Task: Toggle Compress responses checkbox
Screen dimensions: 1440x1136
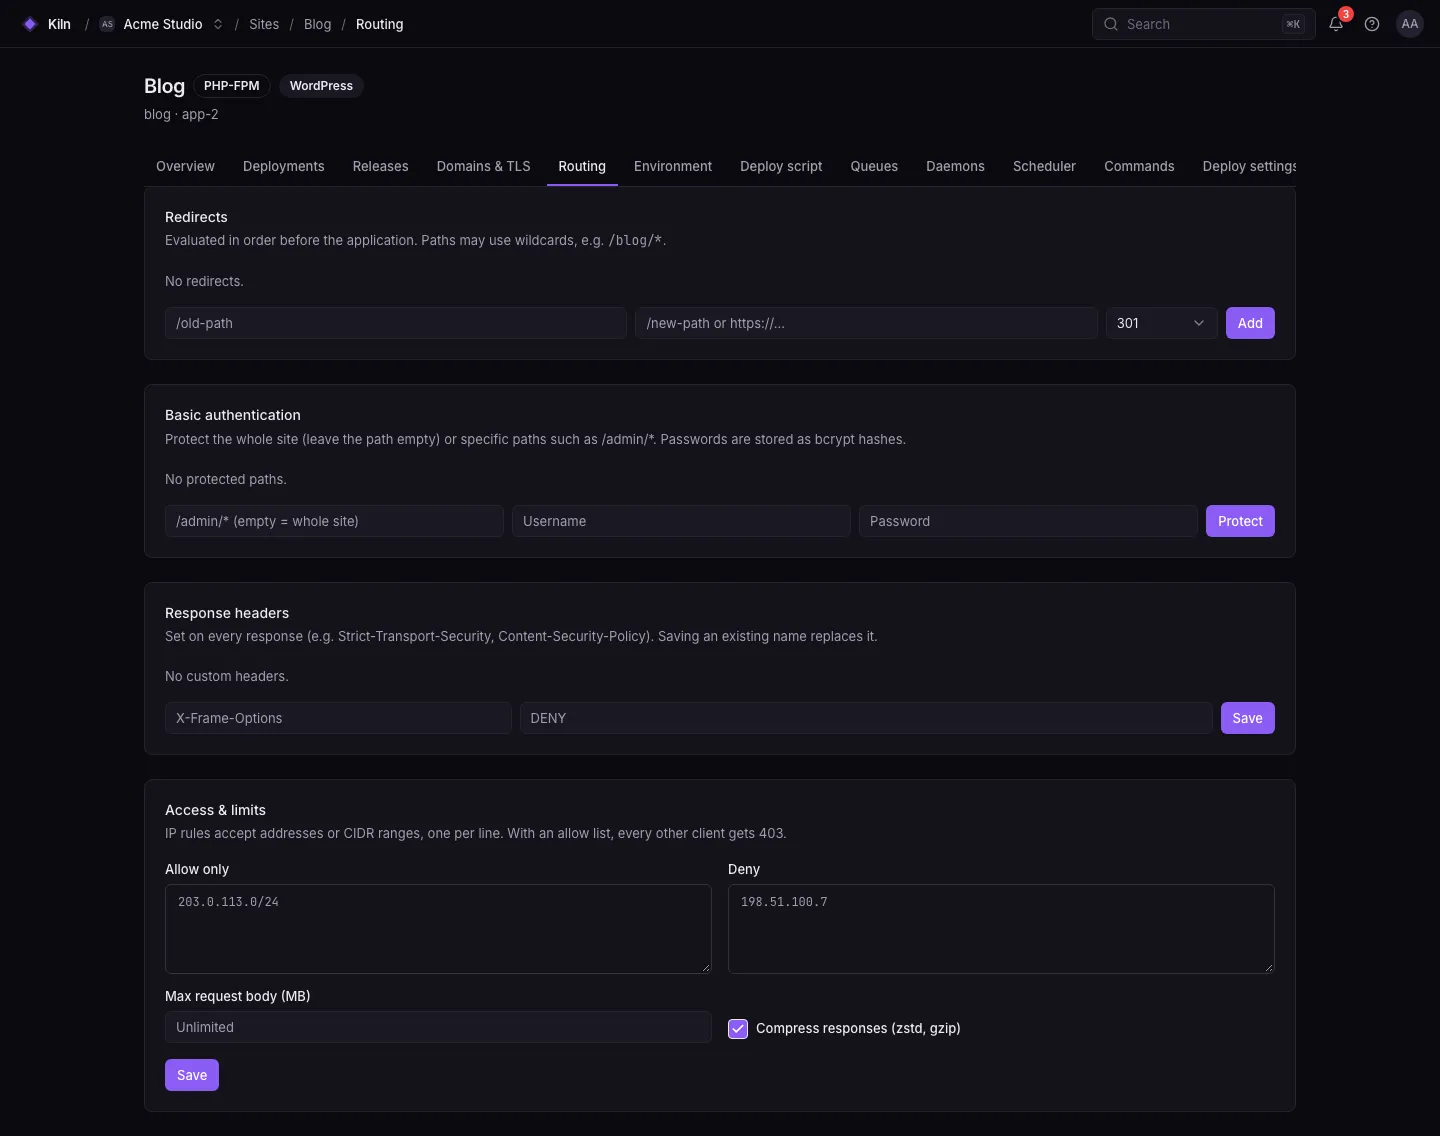Action: coord(738,1028)
